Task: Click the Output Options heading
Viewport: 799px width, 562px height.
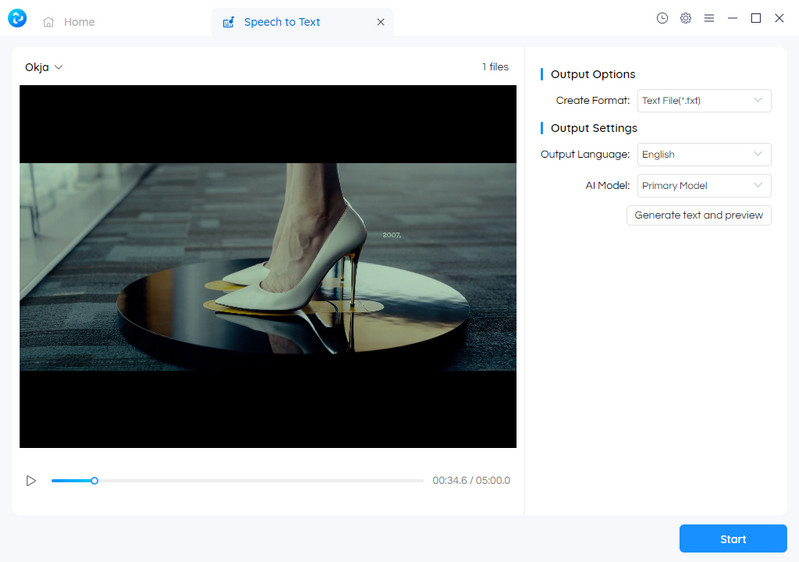Action: [593, 74]
